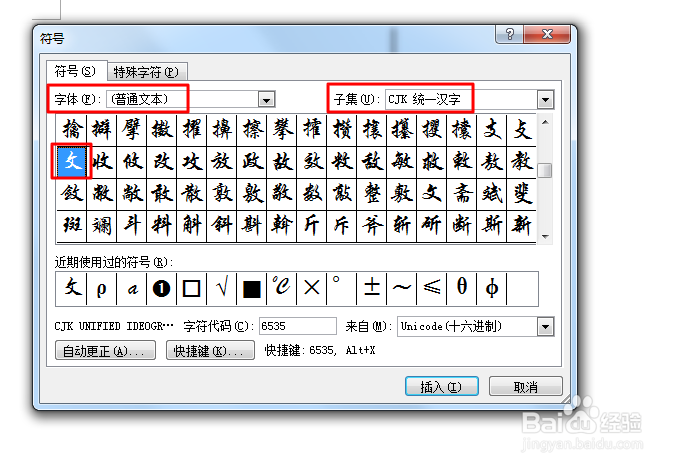Choose the character 敌 in the grid
680x467 pixels.
click(x=372, y=162)
